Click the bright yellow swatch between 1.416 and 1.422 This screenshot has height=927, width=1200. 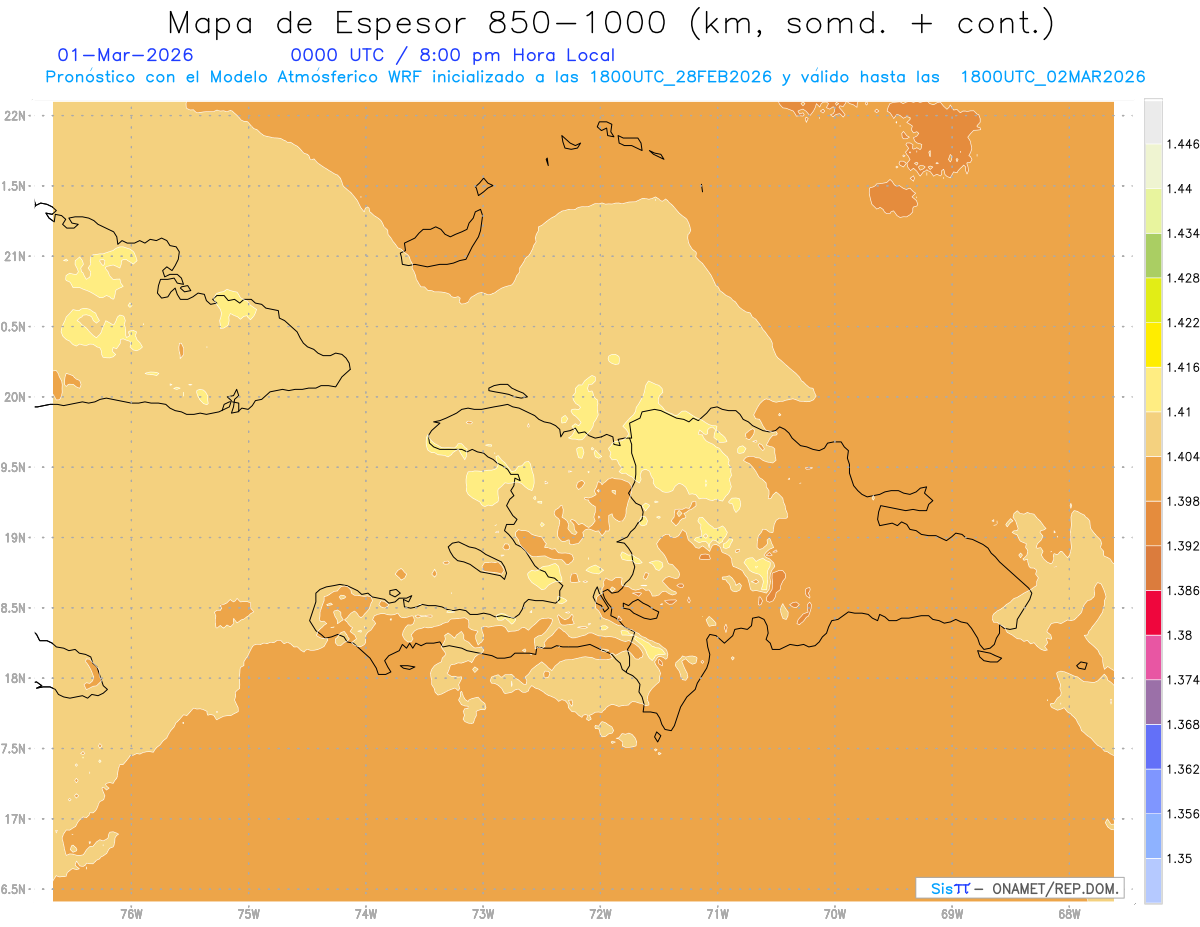(1153, 345)
